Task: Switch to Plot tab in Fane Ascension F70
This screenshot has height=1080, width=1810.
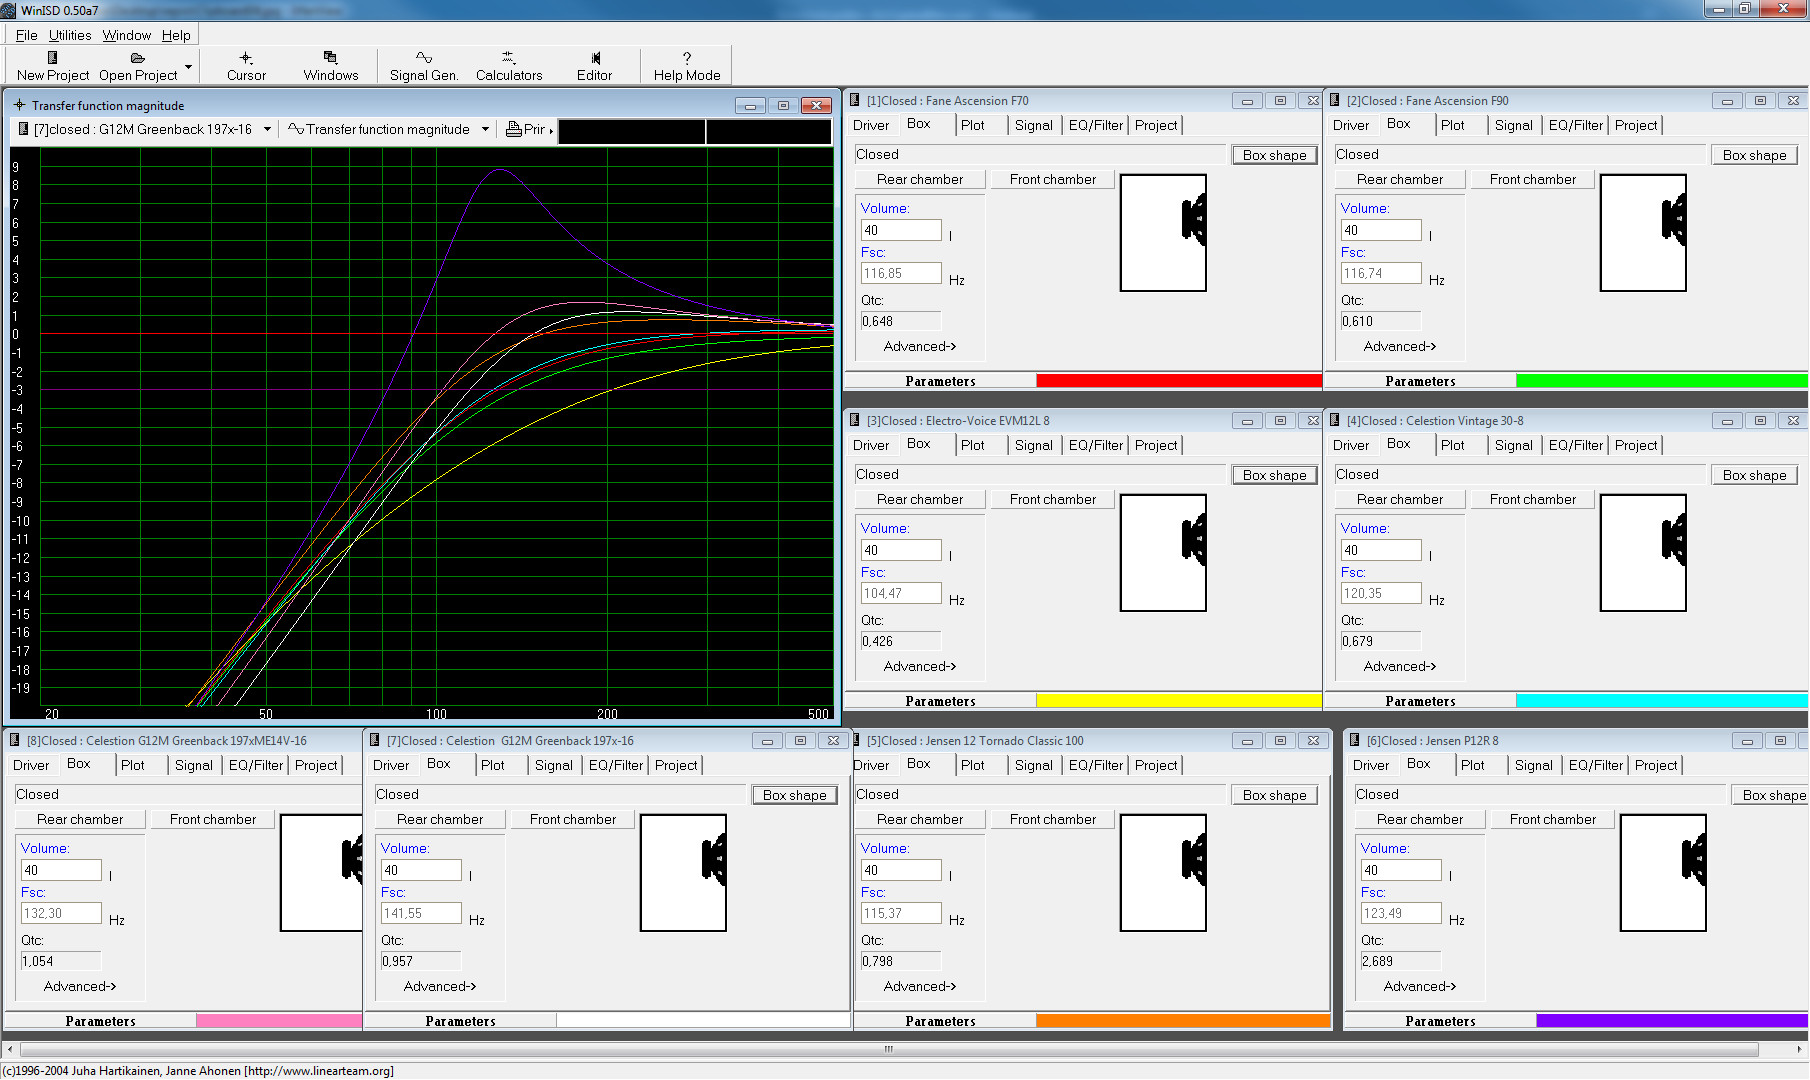Action: pos(972,125)
